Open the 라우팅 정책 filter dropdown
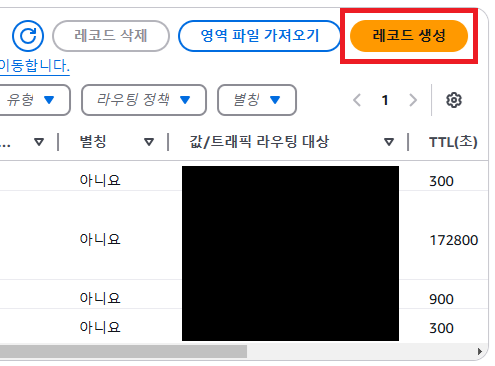Screen dimensions: 495x366 144,100
